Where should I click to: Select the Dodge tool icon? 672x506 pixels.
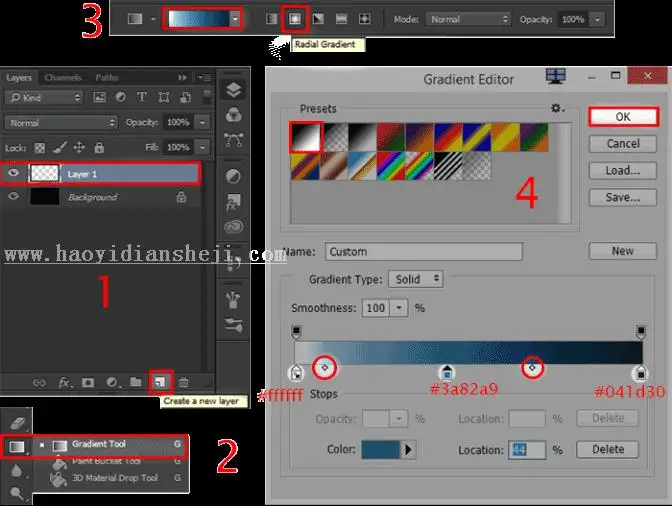(x=17, y=494)
